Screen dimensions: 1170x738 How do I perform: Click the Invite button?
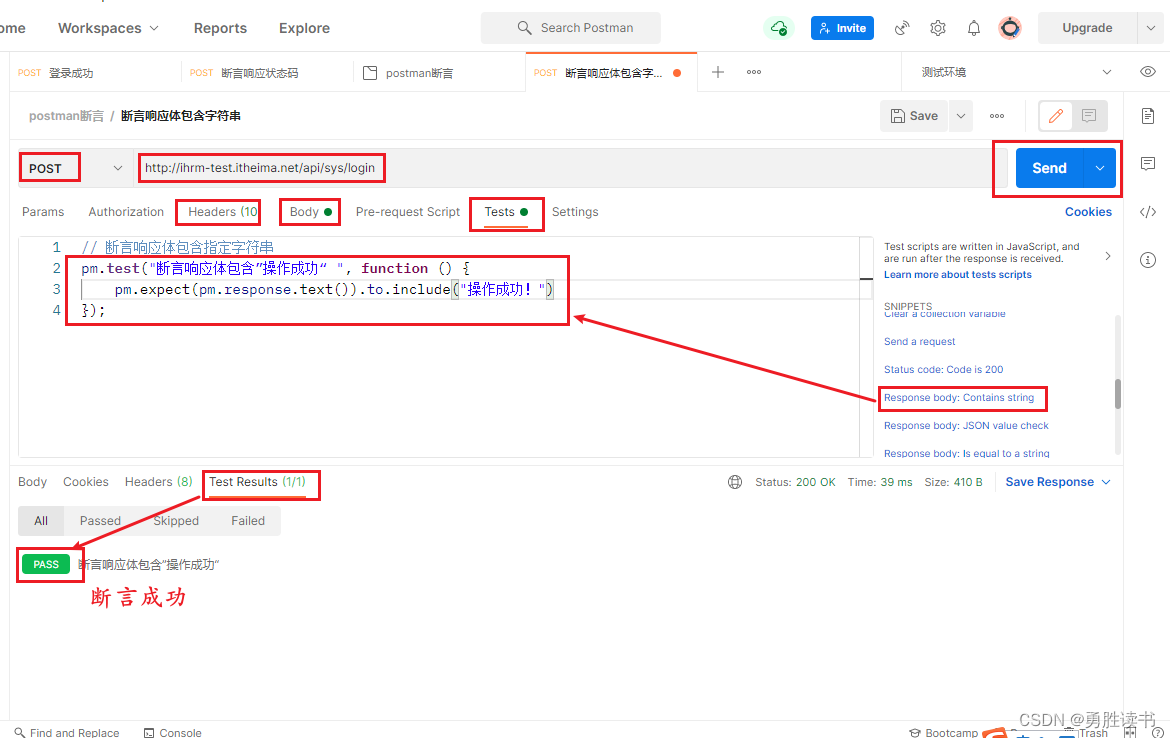coord(842,28)
